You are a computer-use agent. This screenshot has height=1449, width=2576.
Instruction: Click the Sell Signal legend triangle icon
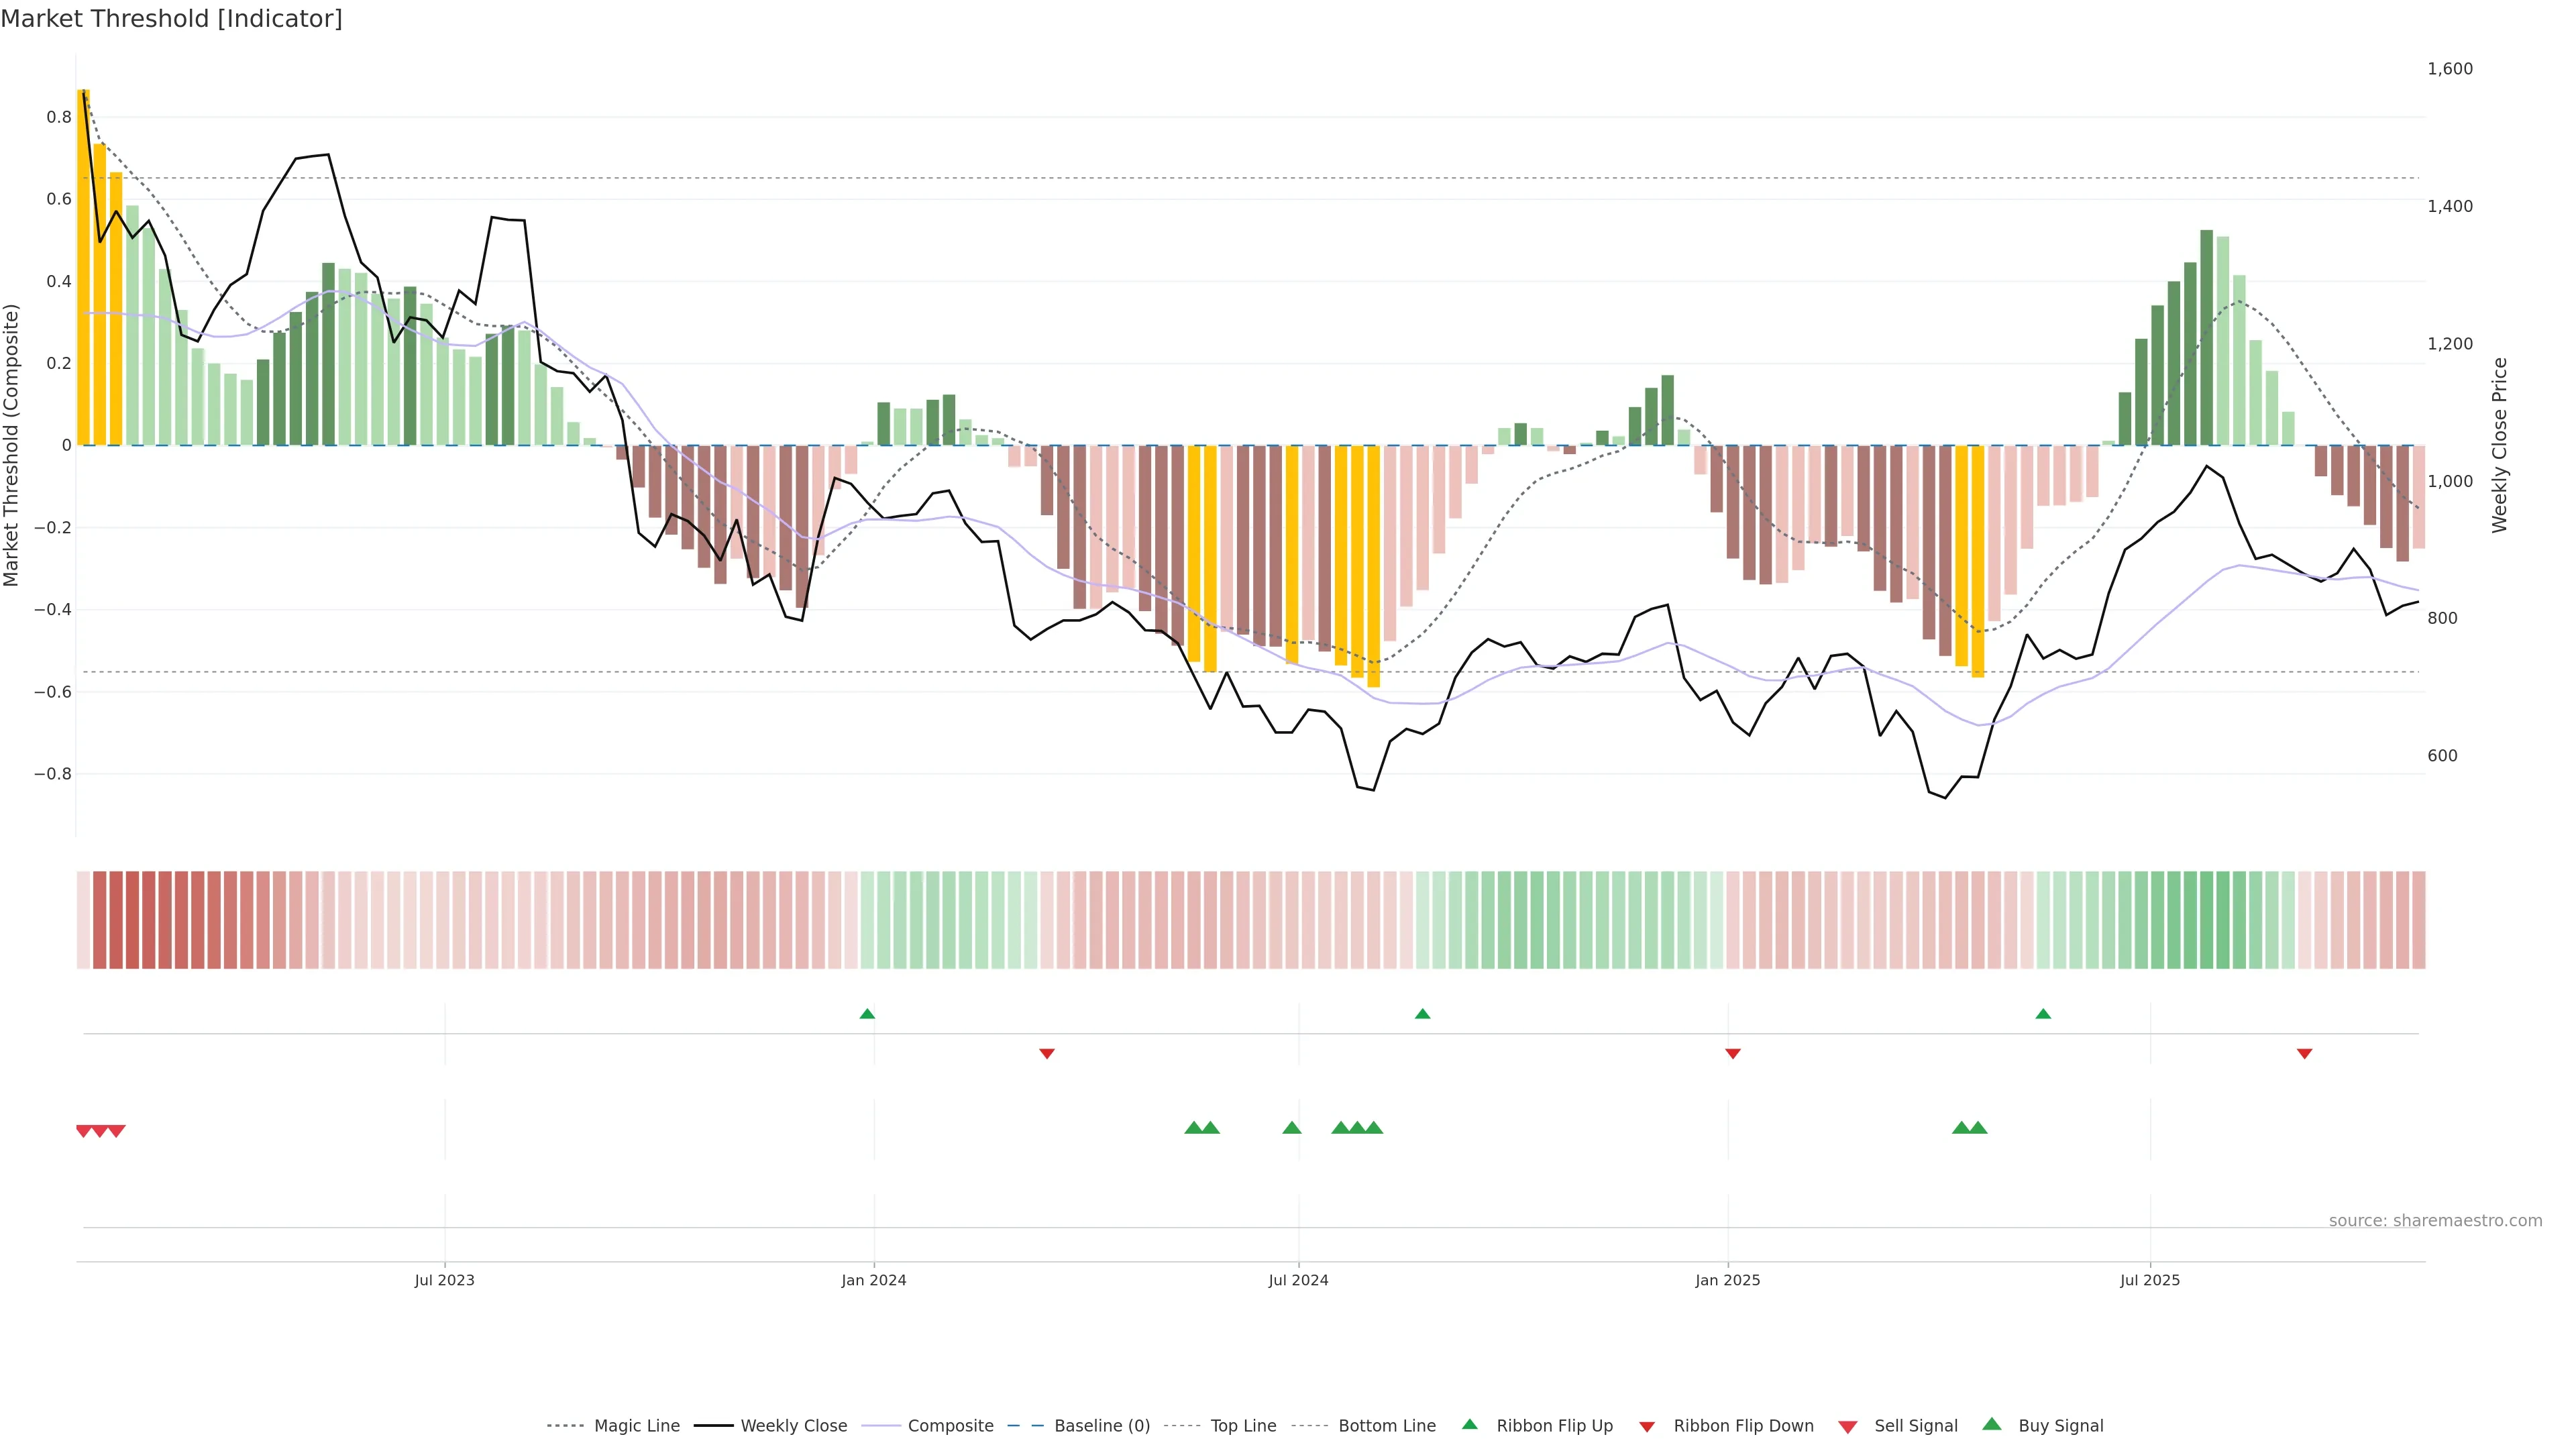tap(1848, 1427)
